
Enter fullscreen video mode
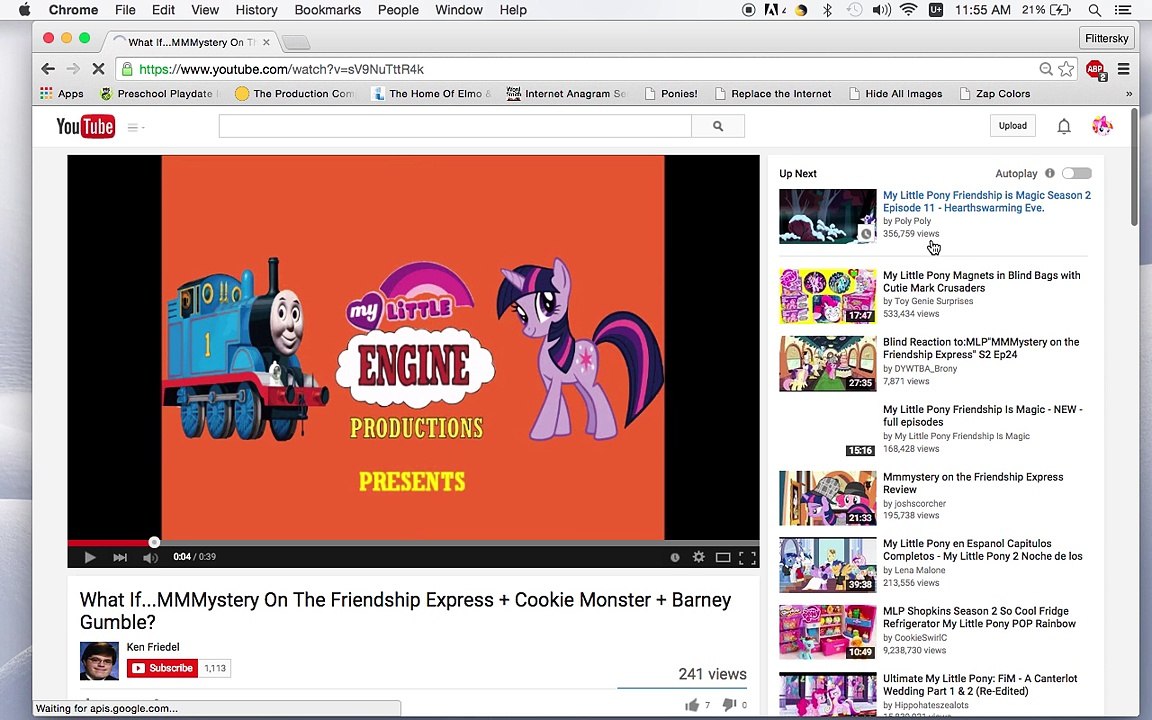coord(747,558)
